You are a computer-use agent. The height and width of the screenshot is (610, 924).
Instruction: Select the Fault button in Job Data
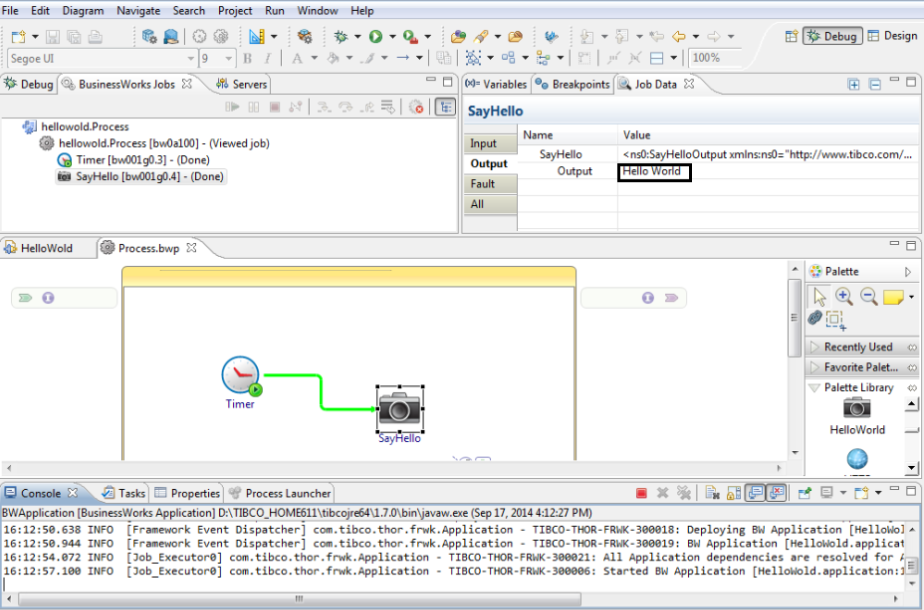[x=484, y=184]
